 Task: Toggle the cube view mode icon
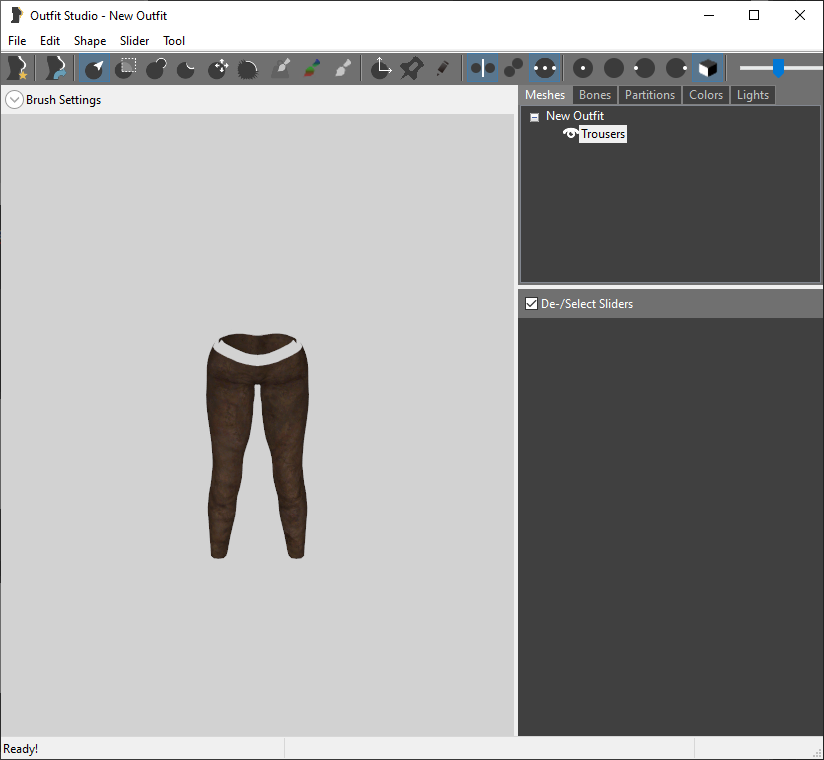click(x=707, y=68)
